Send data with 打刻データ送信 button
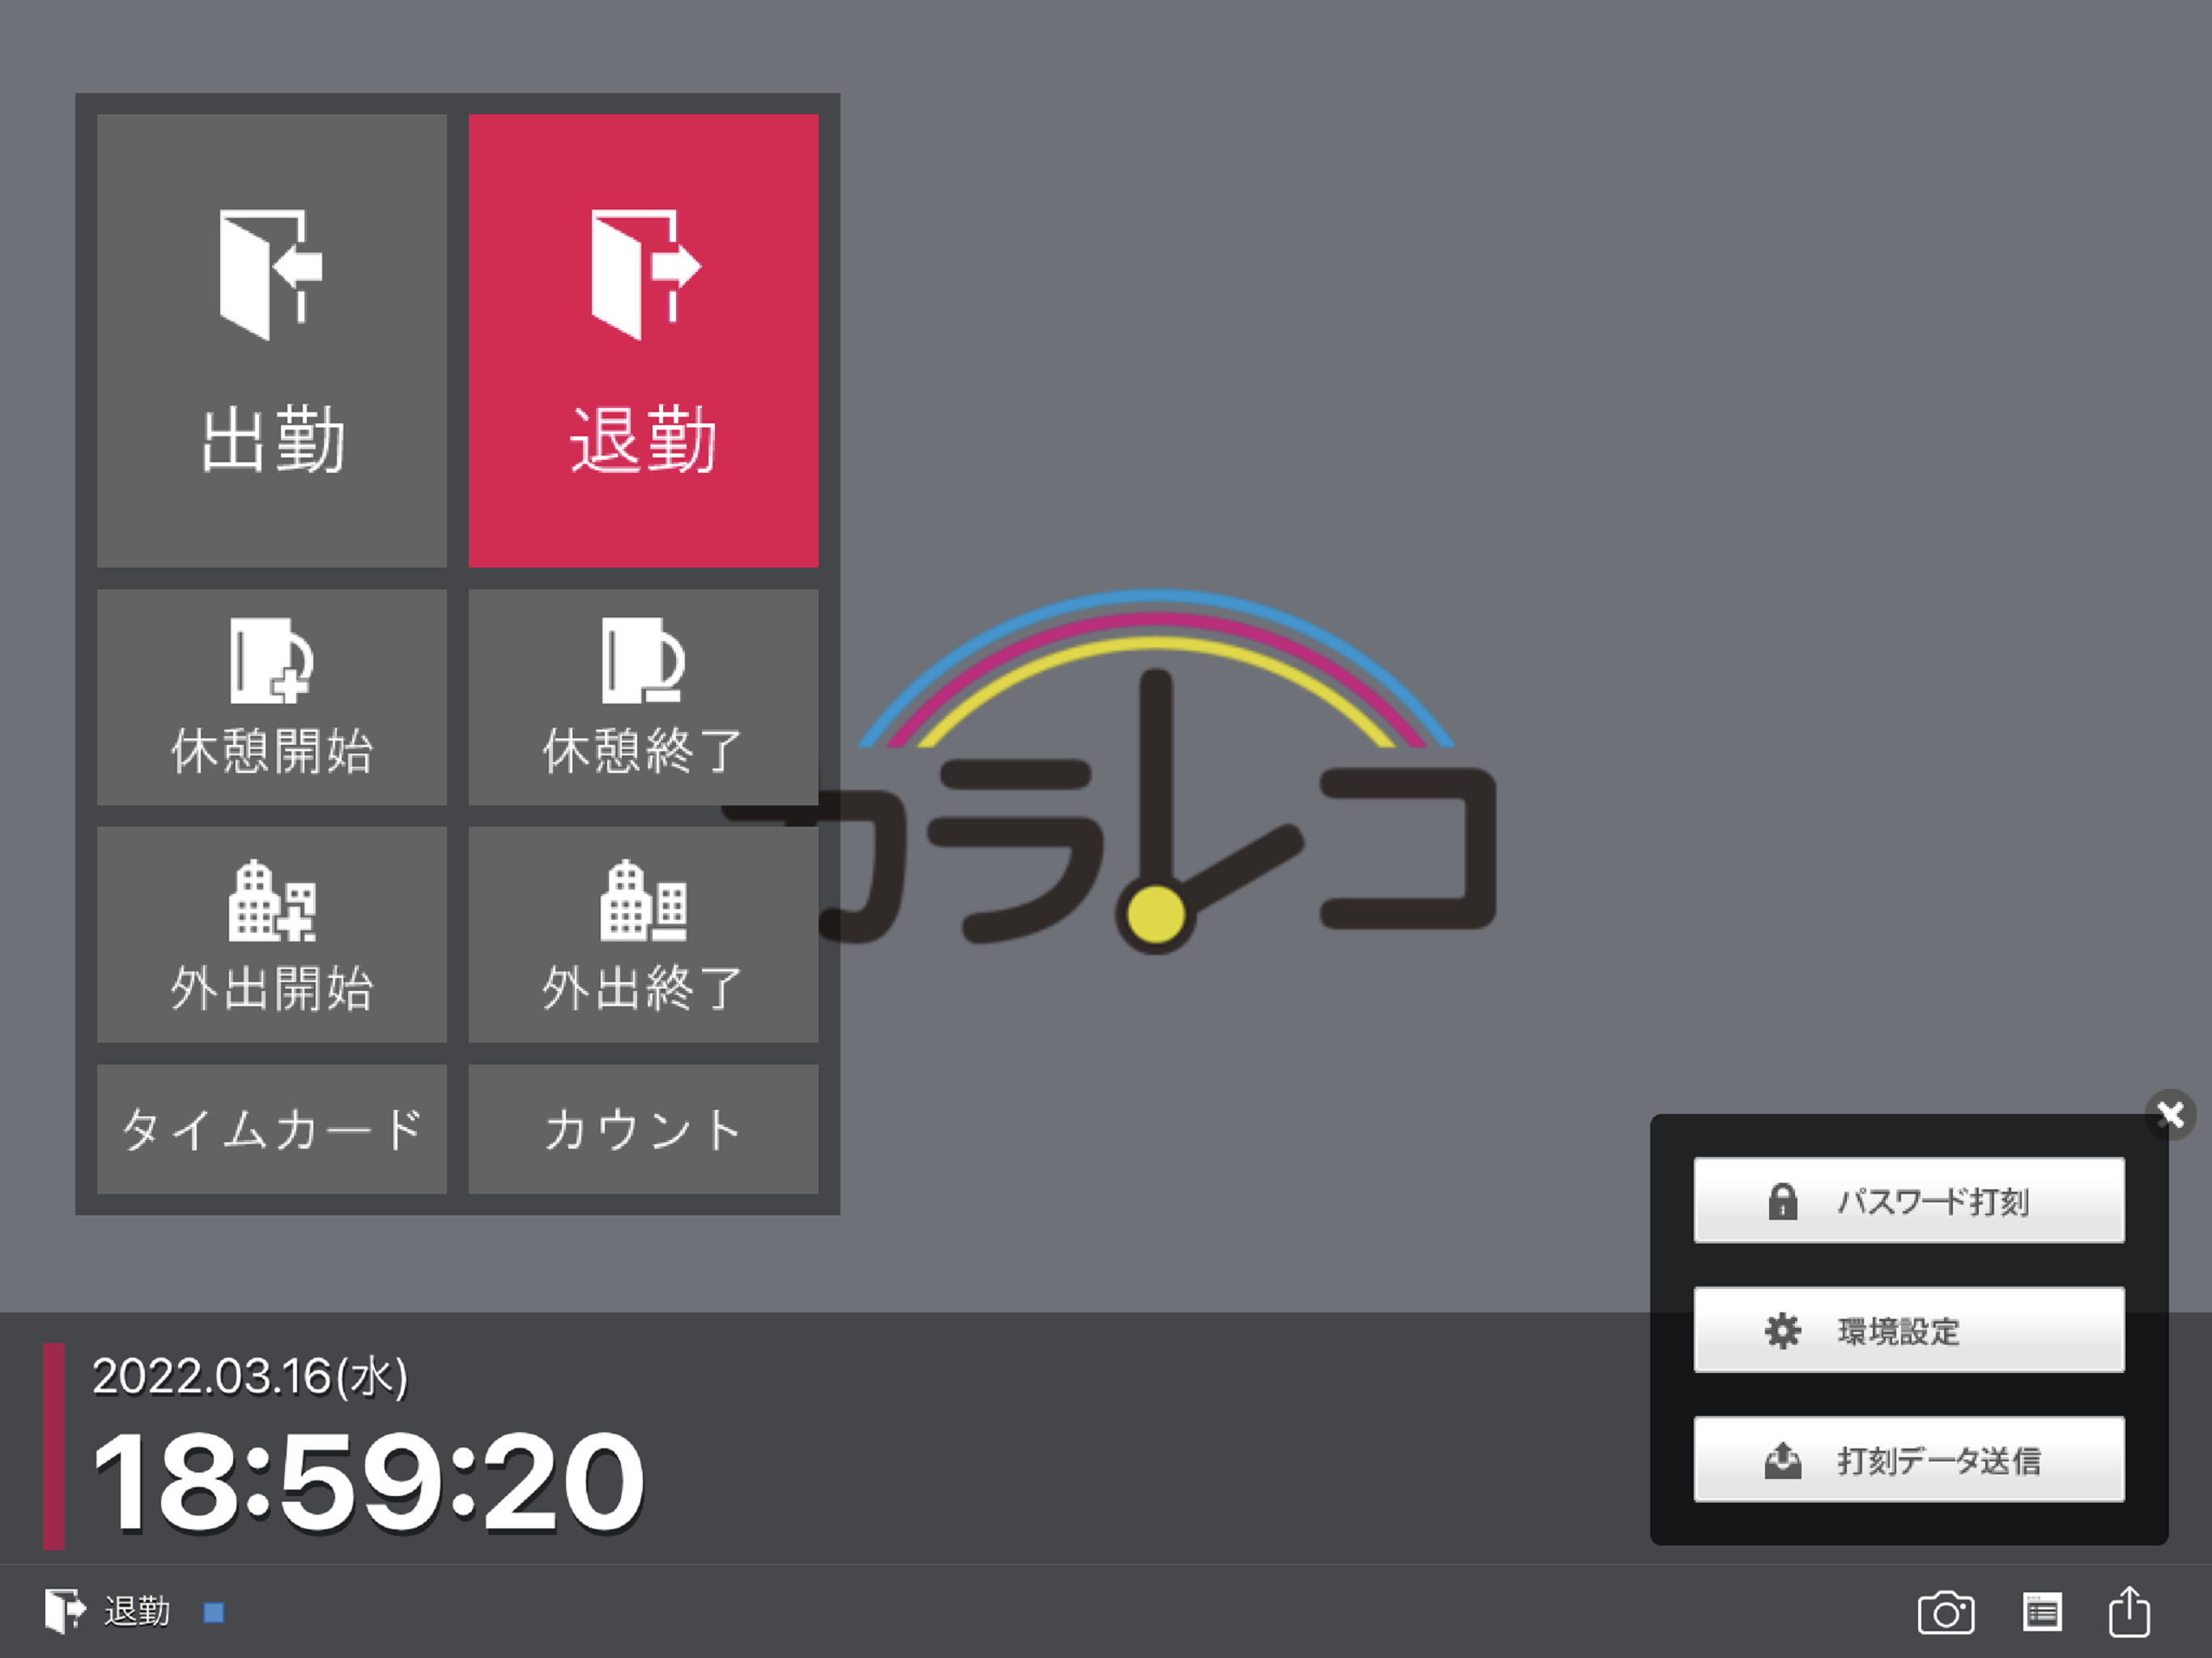The image size is (2212, 1658). coord(1909,1460)
